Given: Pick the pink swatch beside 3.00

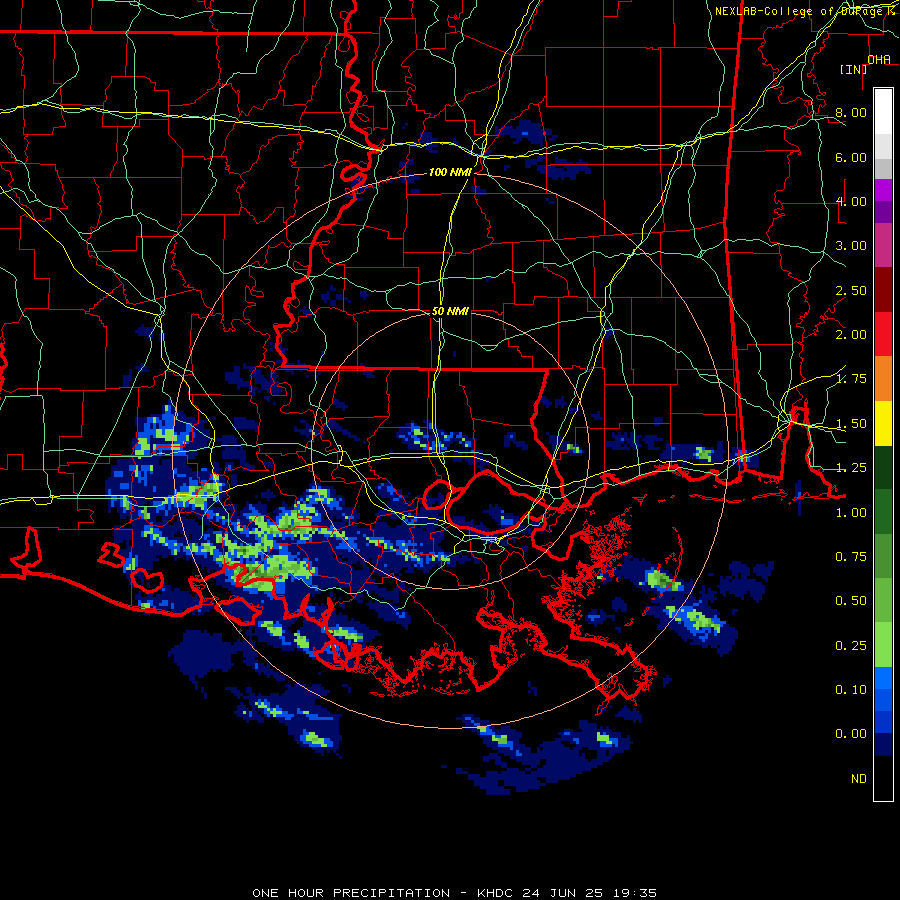Looking at the screenshot, I should 883,245.
